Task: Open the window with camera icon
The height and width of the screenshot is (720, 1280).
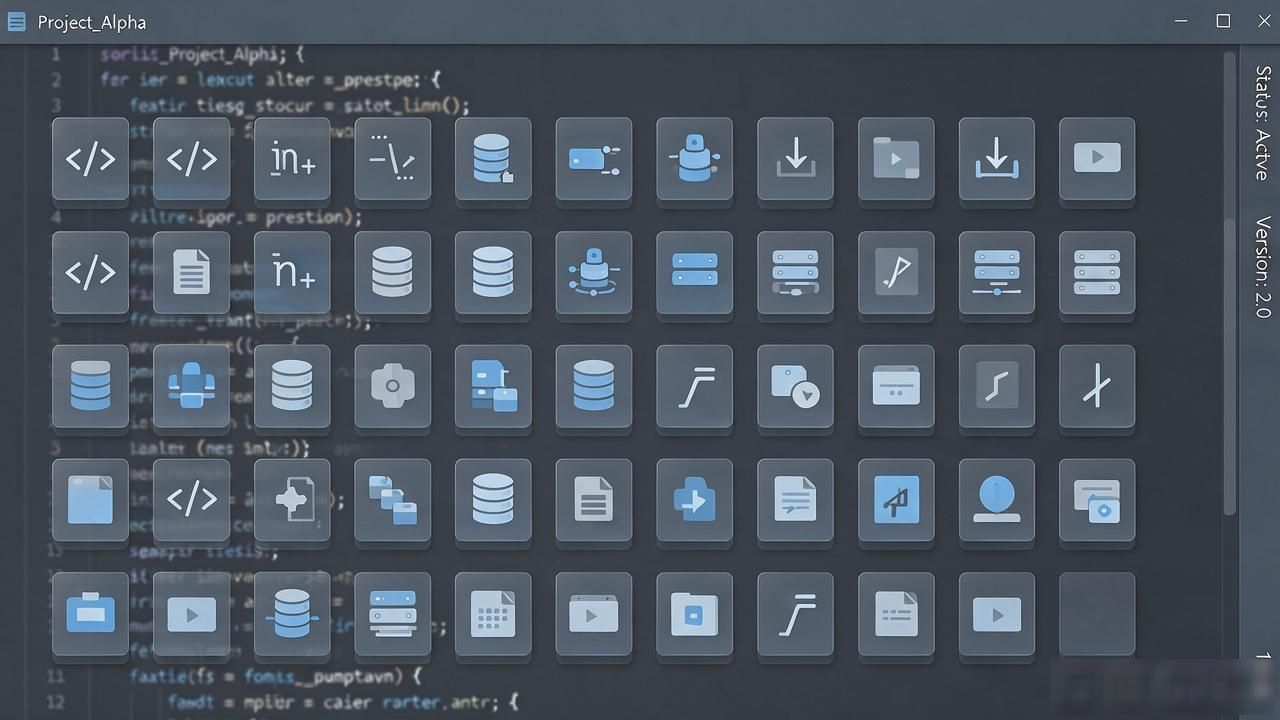Action: 1097,499
